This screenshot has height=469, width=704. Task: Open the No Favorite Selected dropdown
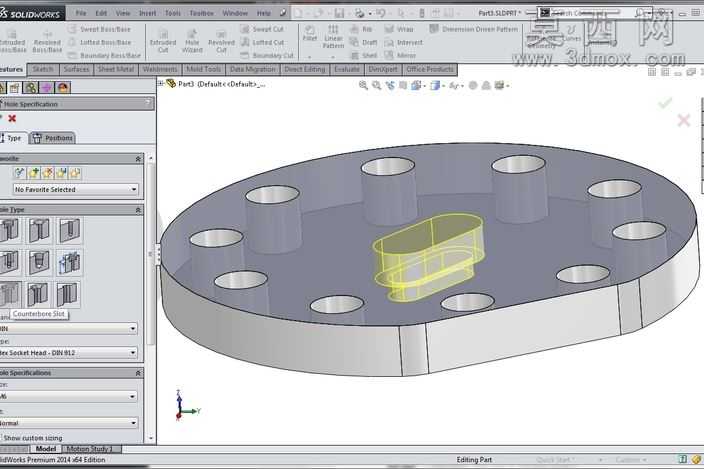(75, 189)
